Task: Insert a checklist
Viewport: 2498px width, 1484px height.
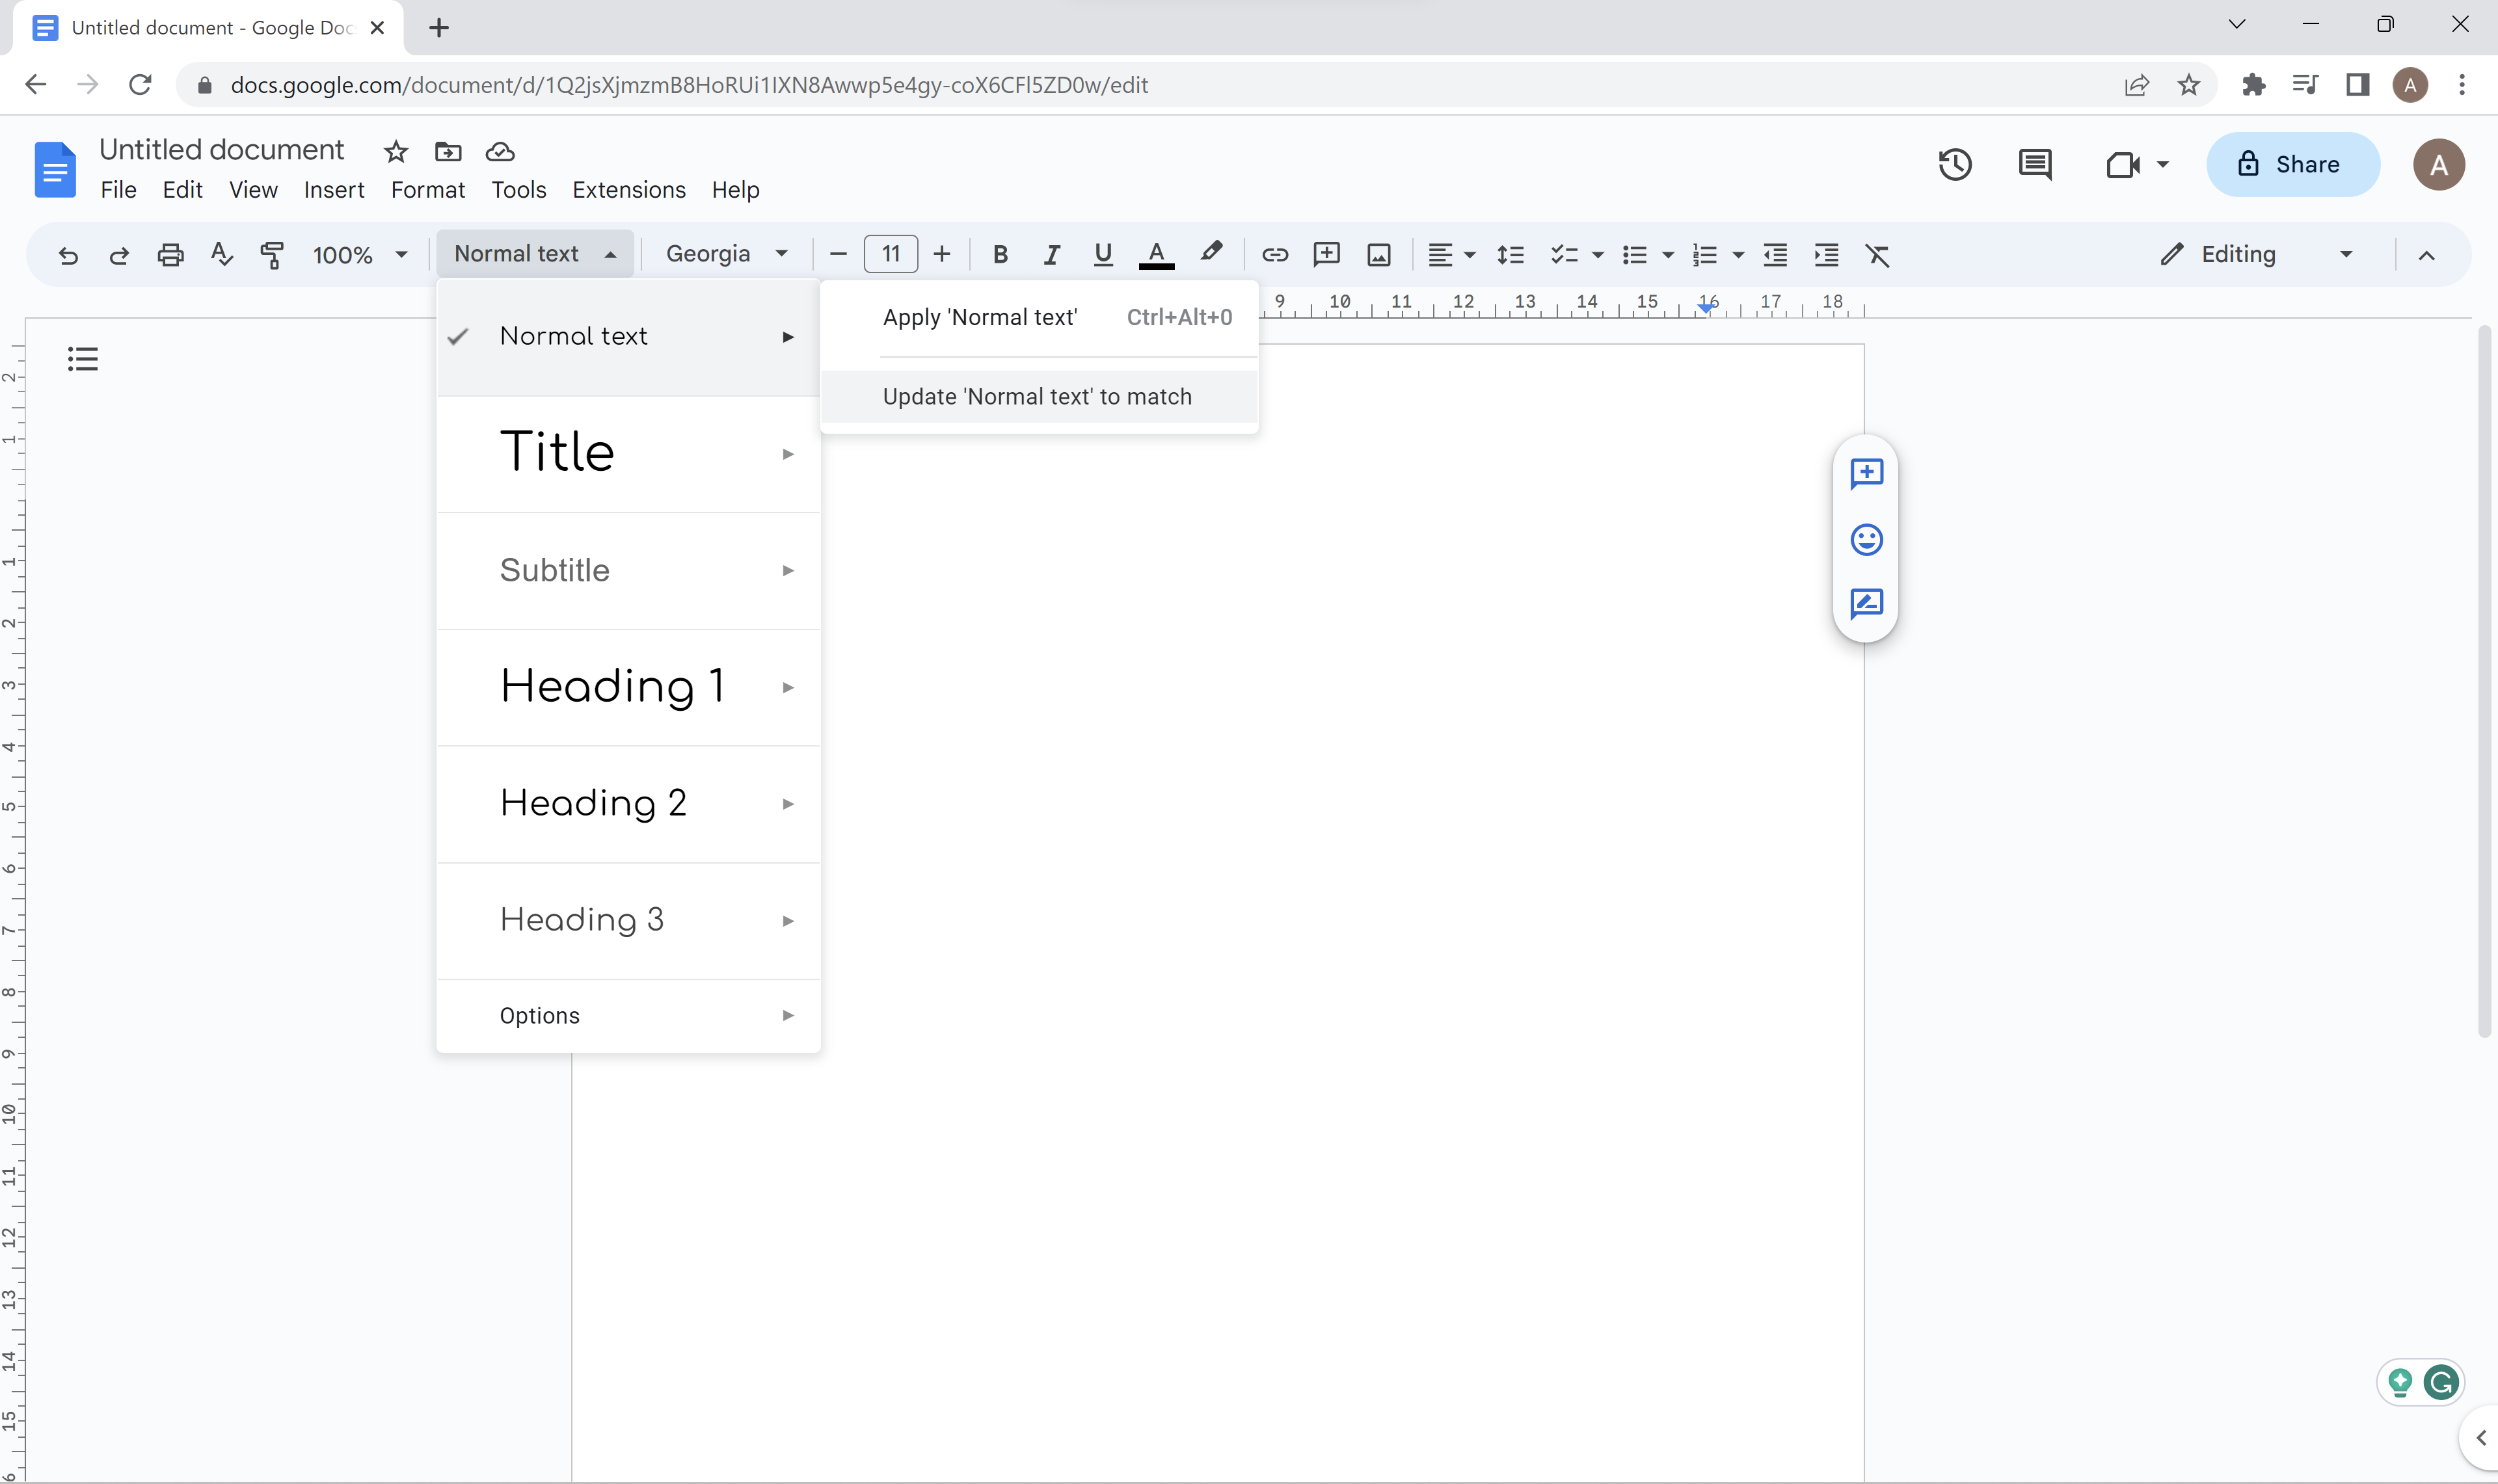Action: pos(1564,255)
